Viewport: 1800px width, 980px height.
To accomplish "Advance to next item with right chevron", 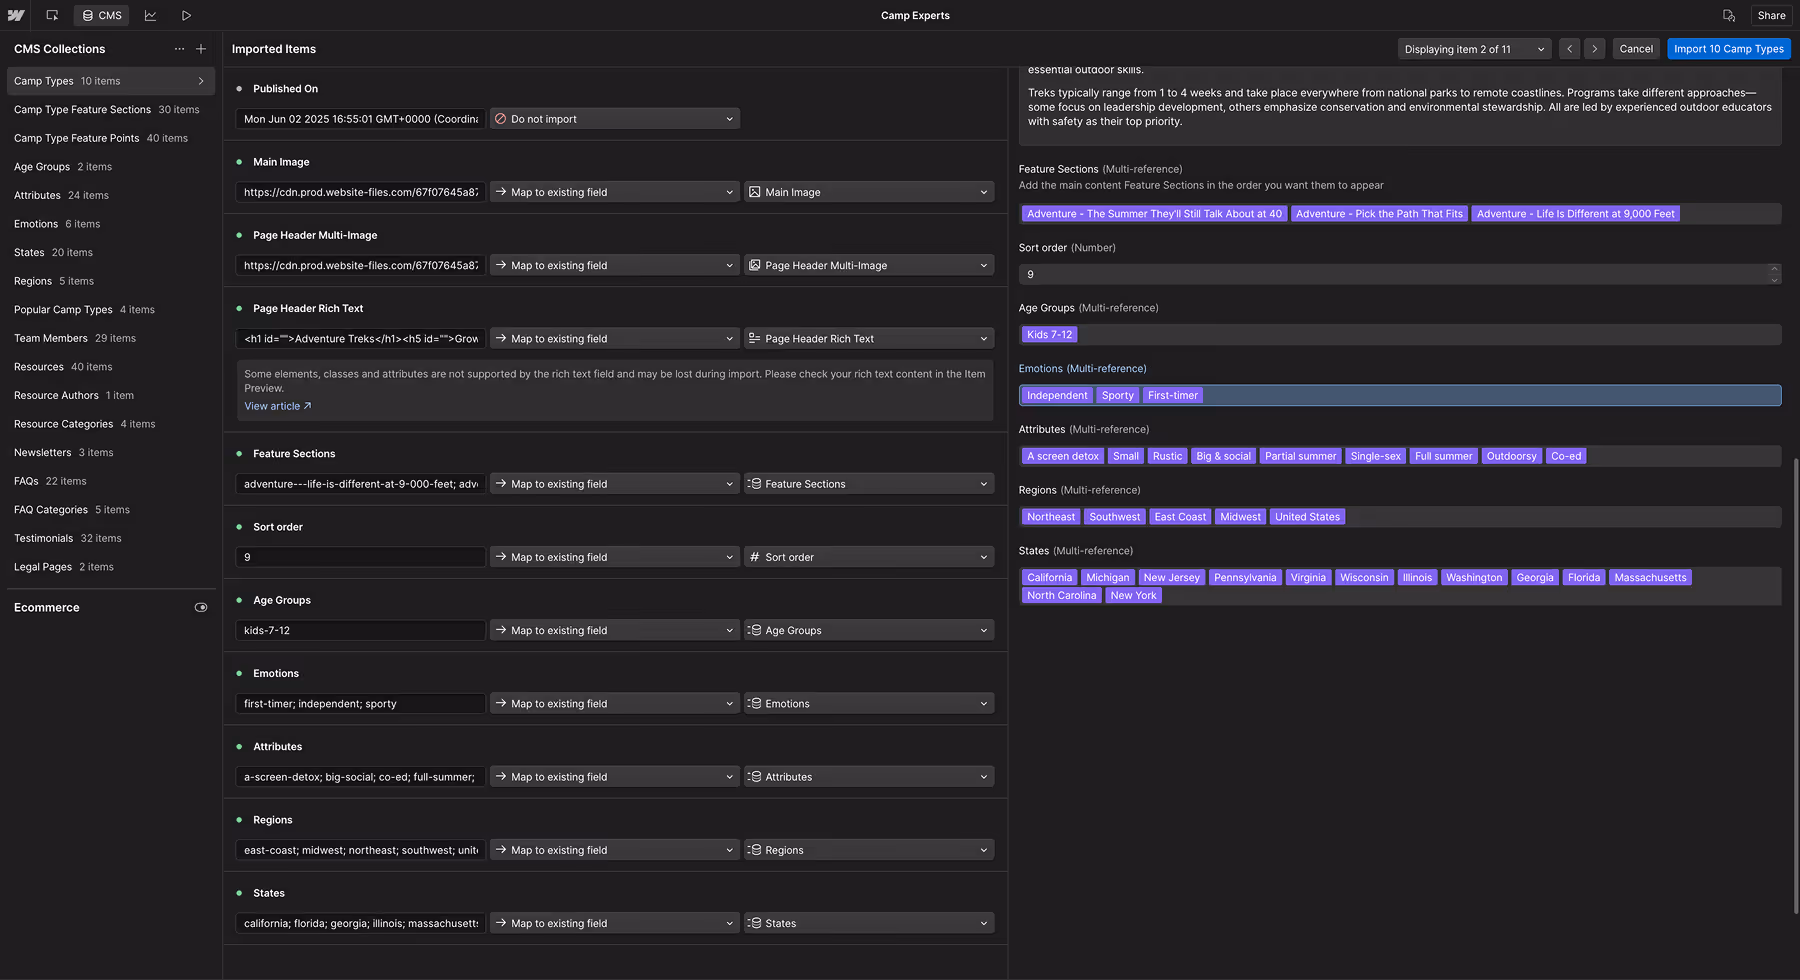I will [1595, 48].
